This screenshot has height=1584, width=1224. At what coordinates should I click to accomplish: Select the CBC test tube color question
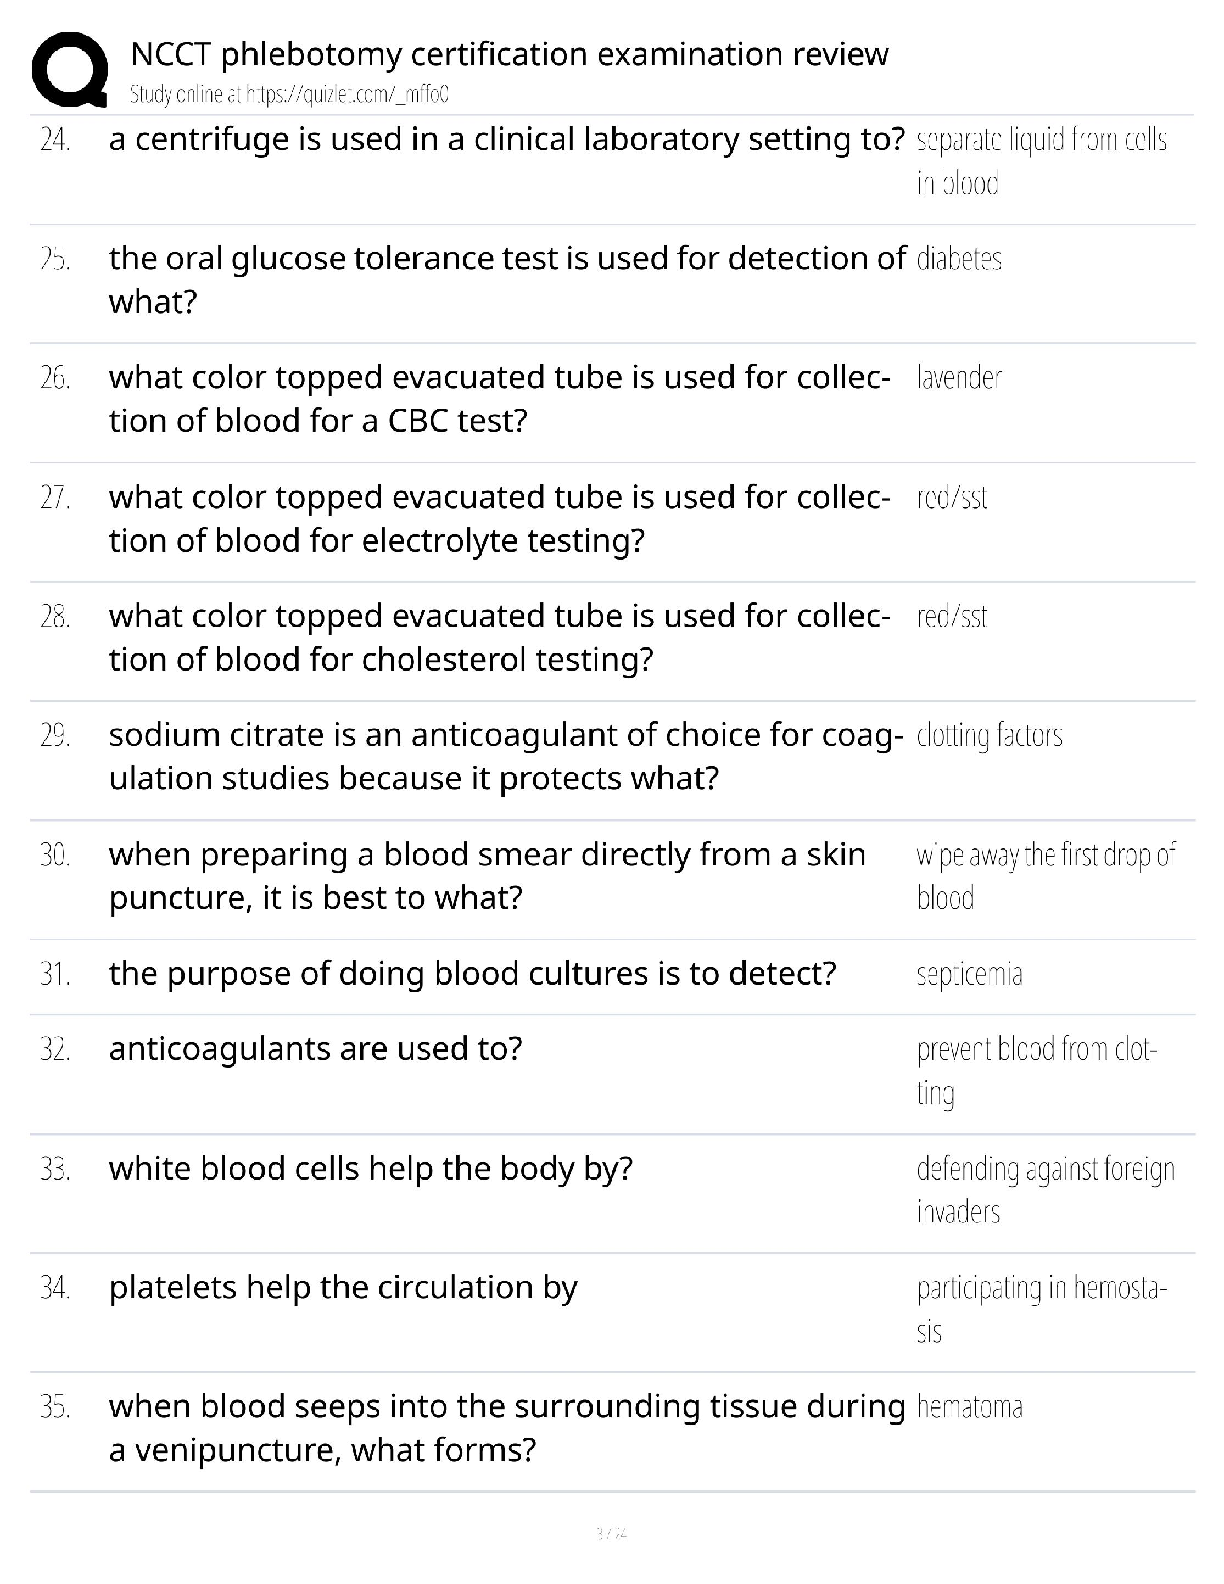tap(500, 399)
